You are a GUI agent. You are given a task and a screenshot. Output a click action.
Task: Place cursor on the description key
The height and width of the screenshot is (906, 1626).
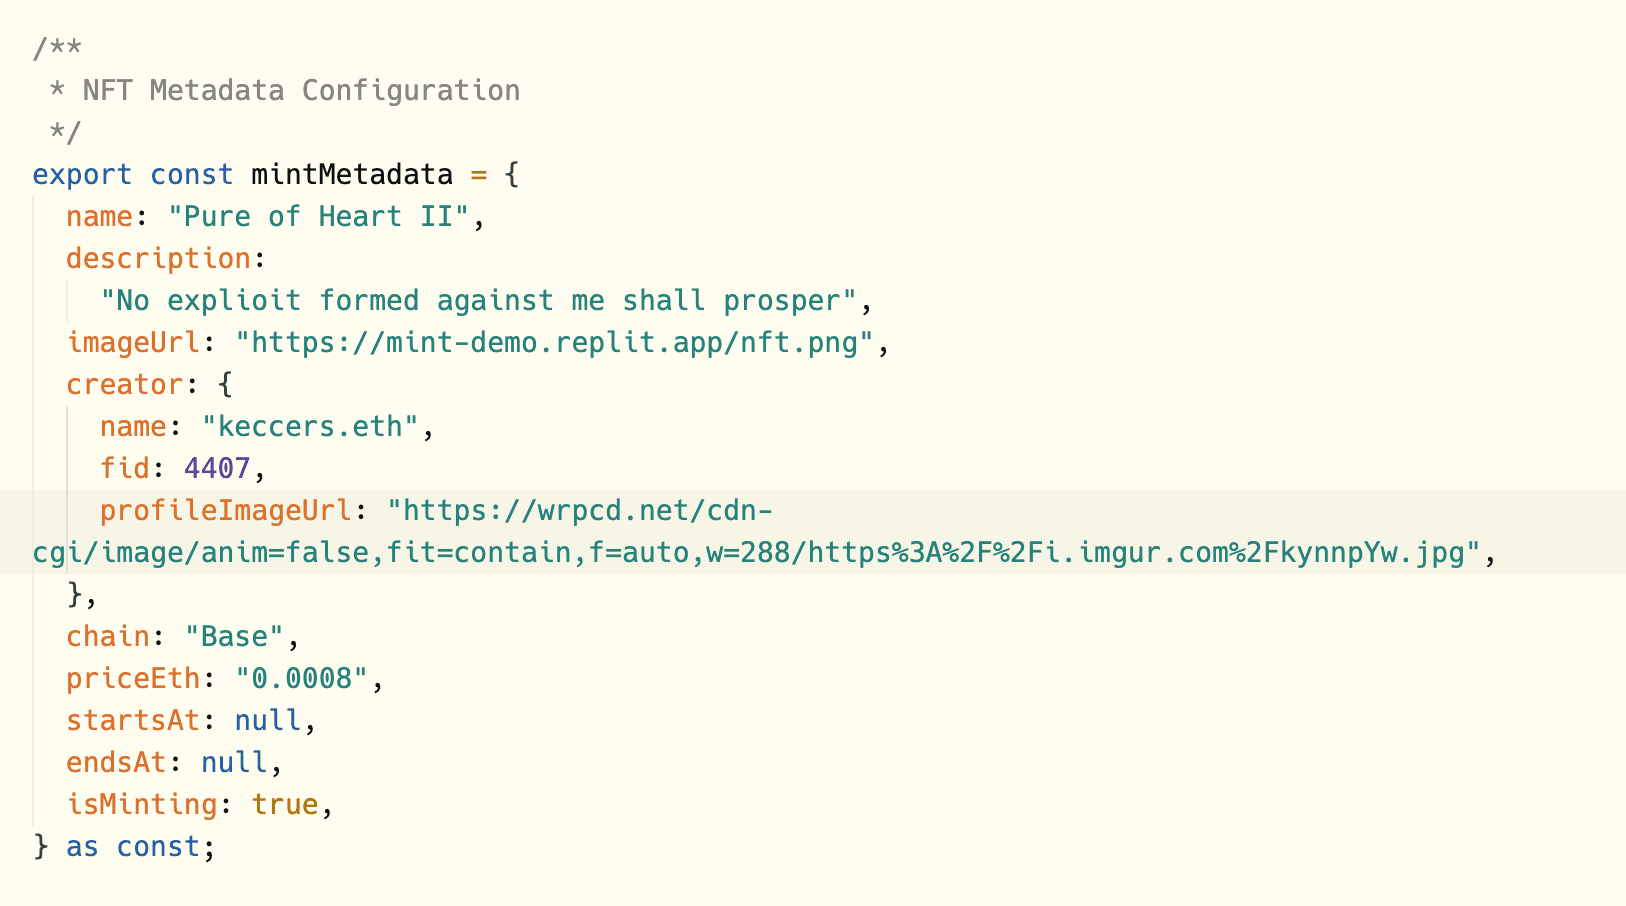click(x=158, y=258)
